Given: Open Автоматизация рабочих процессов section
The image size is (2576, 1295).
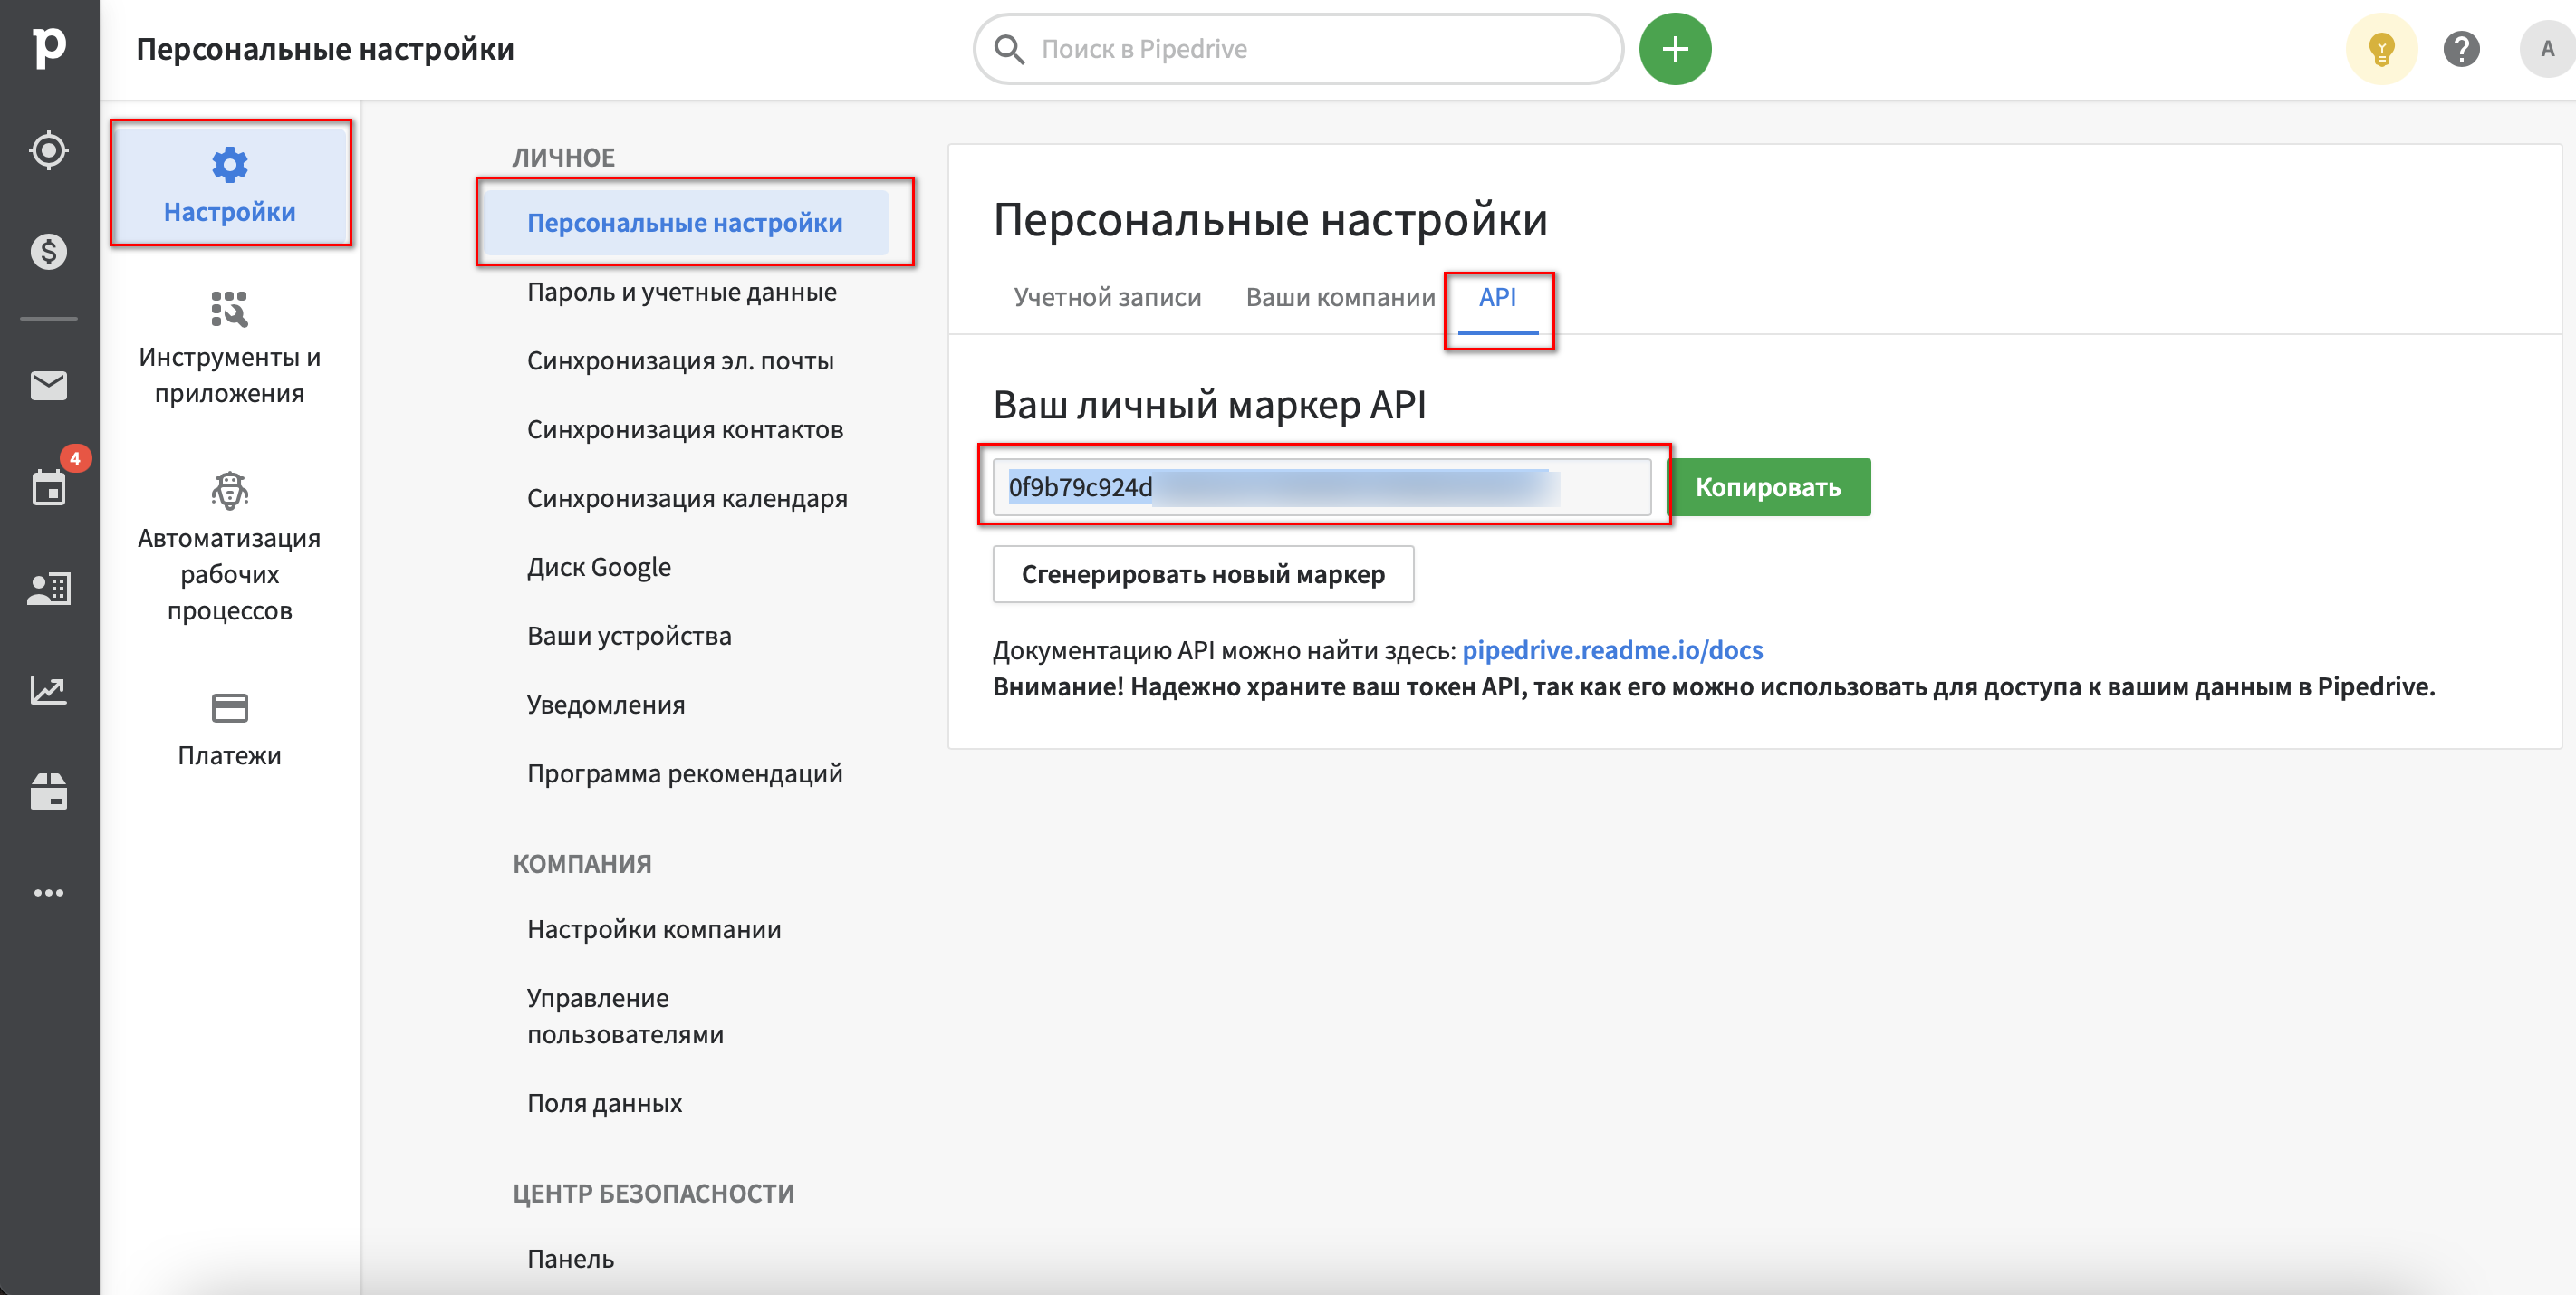Looking at the screenshot, I should click(x=230, y=547).
